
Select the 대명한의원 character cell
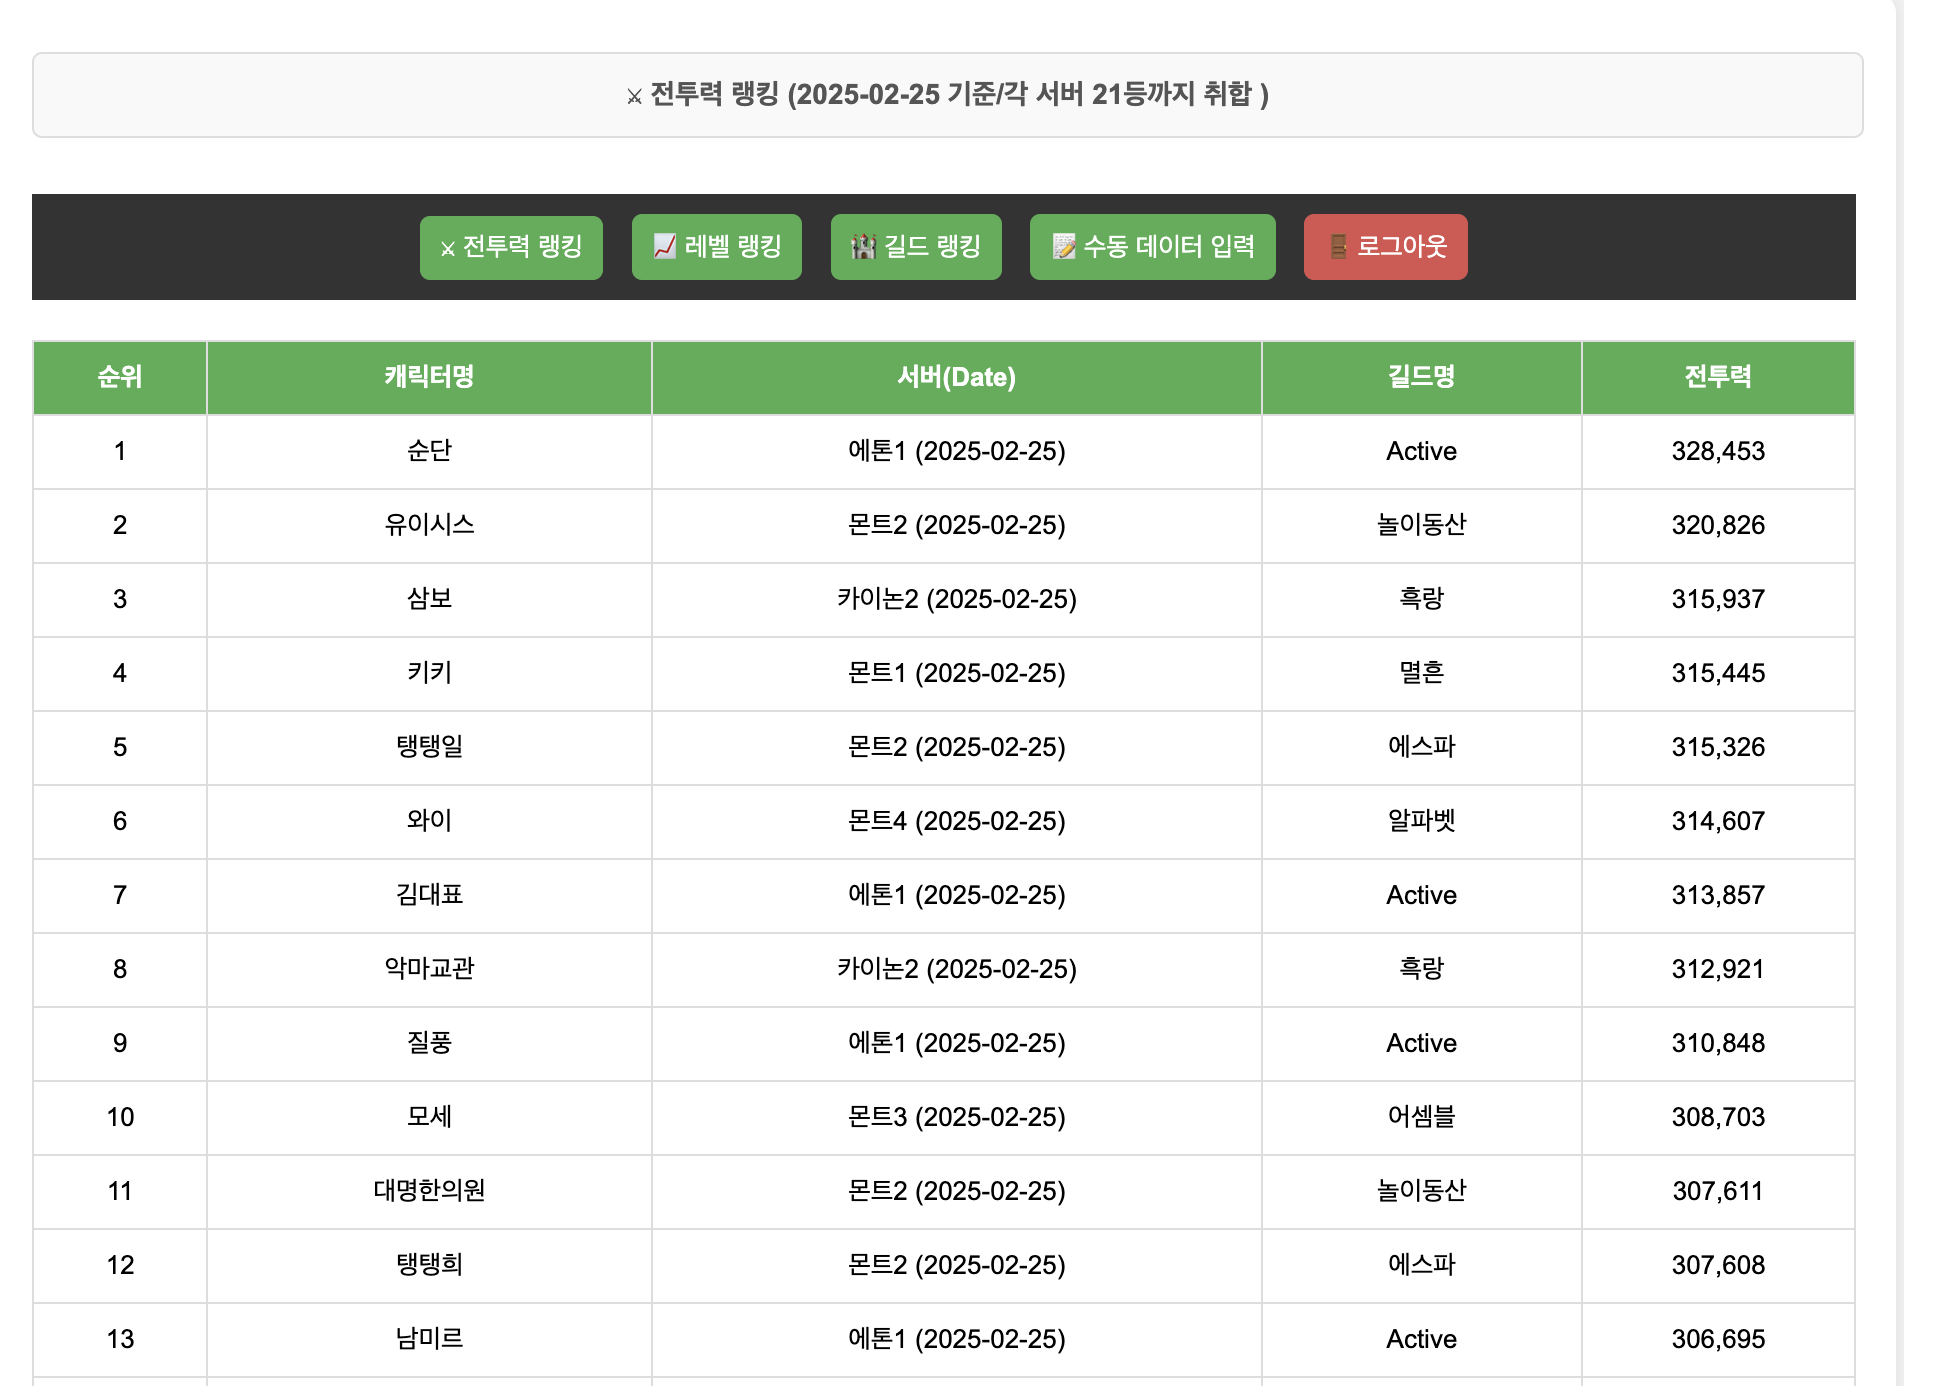point(429,1191)
